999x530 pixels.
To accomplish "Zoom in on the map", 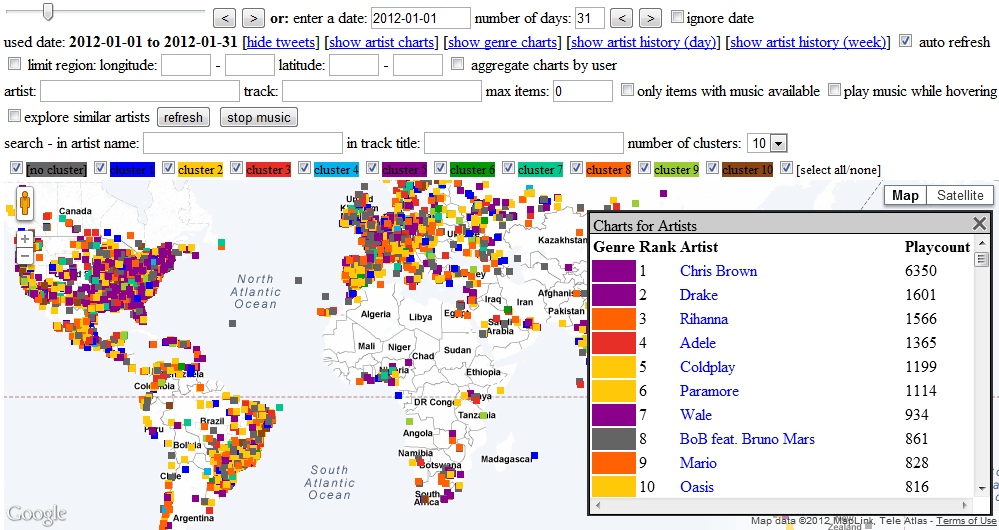I will 24,240.
